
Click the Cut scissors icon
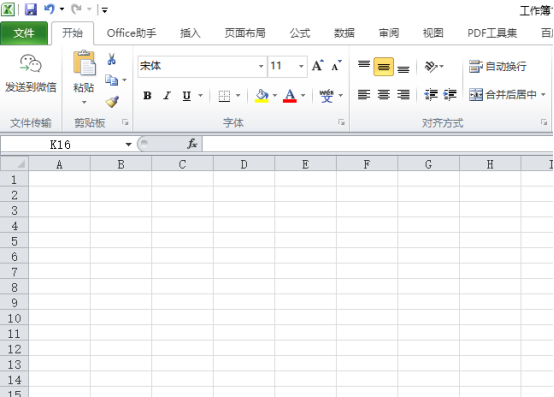click(x=112, y=59)
